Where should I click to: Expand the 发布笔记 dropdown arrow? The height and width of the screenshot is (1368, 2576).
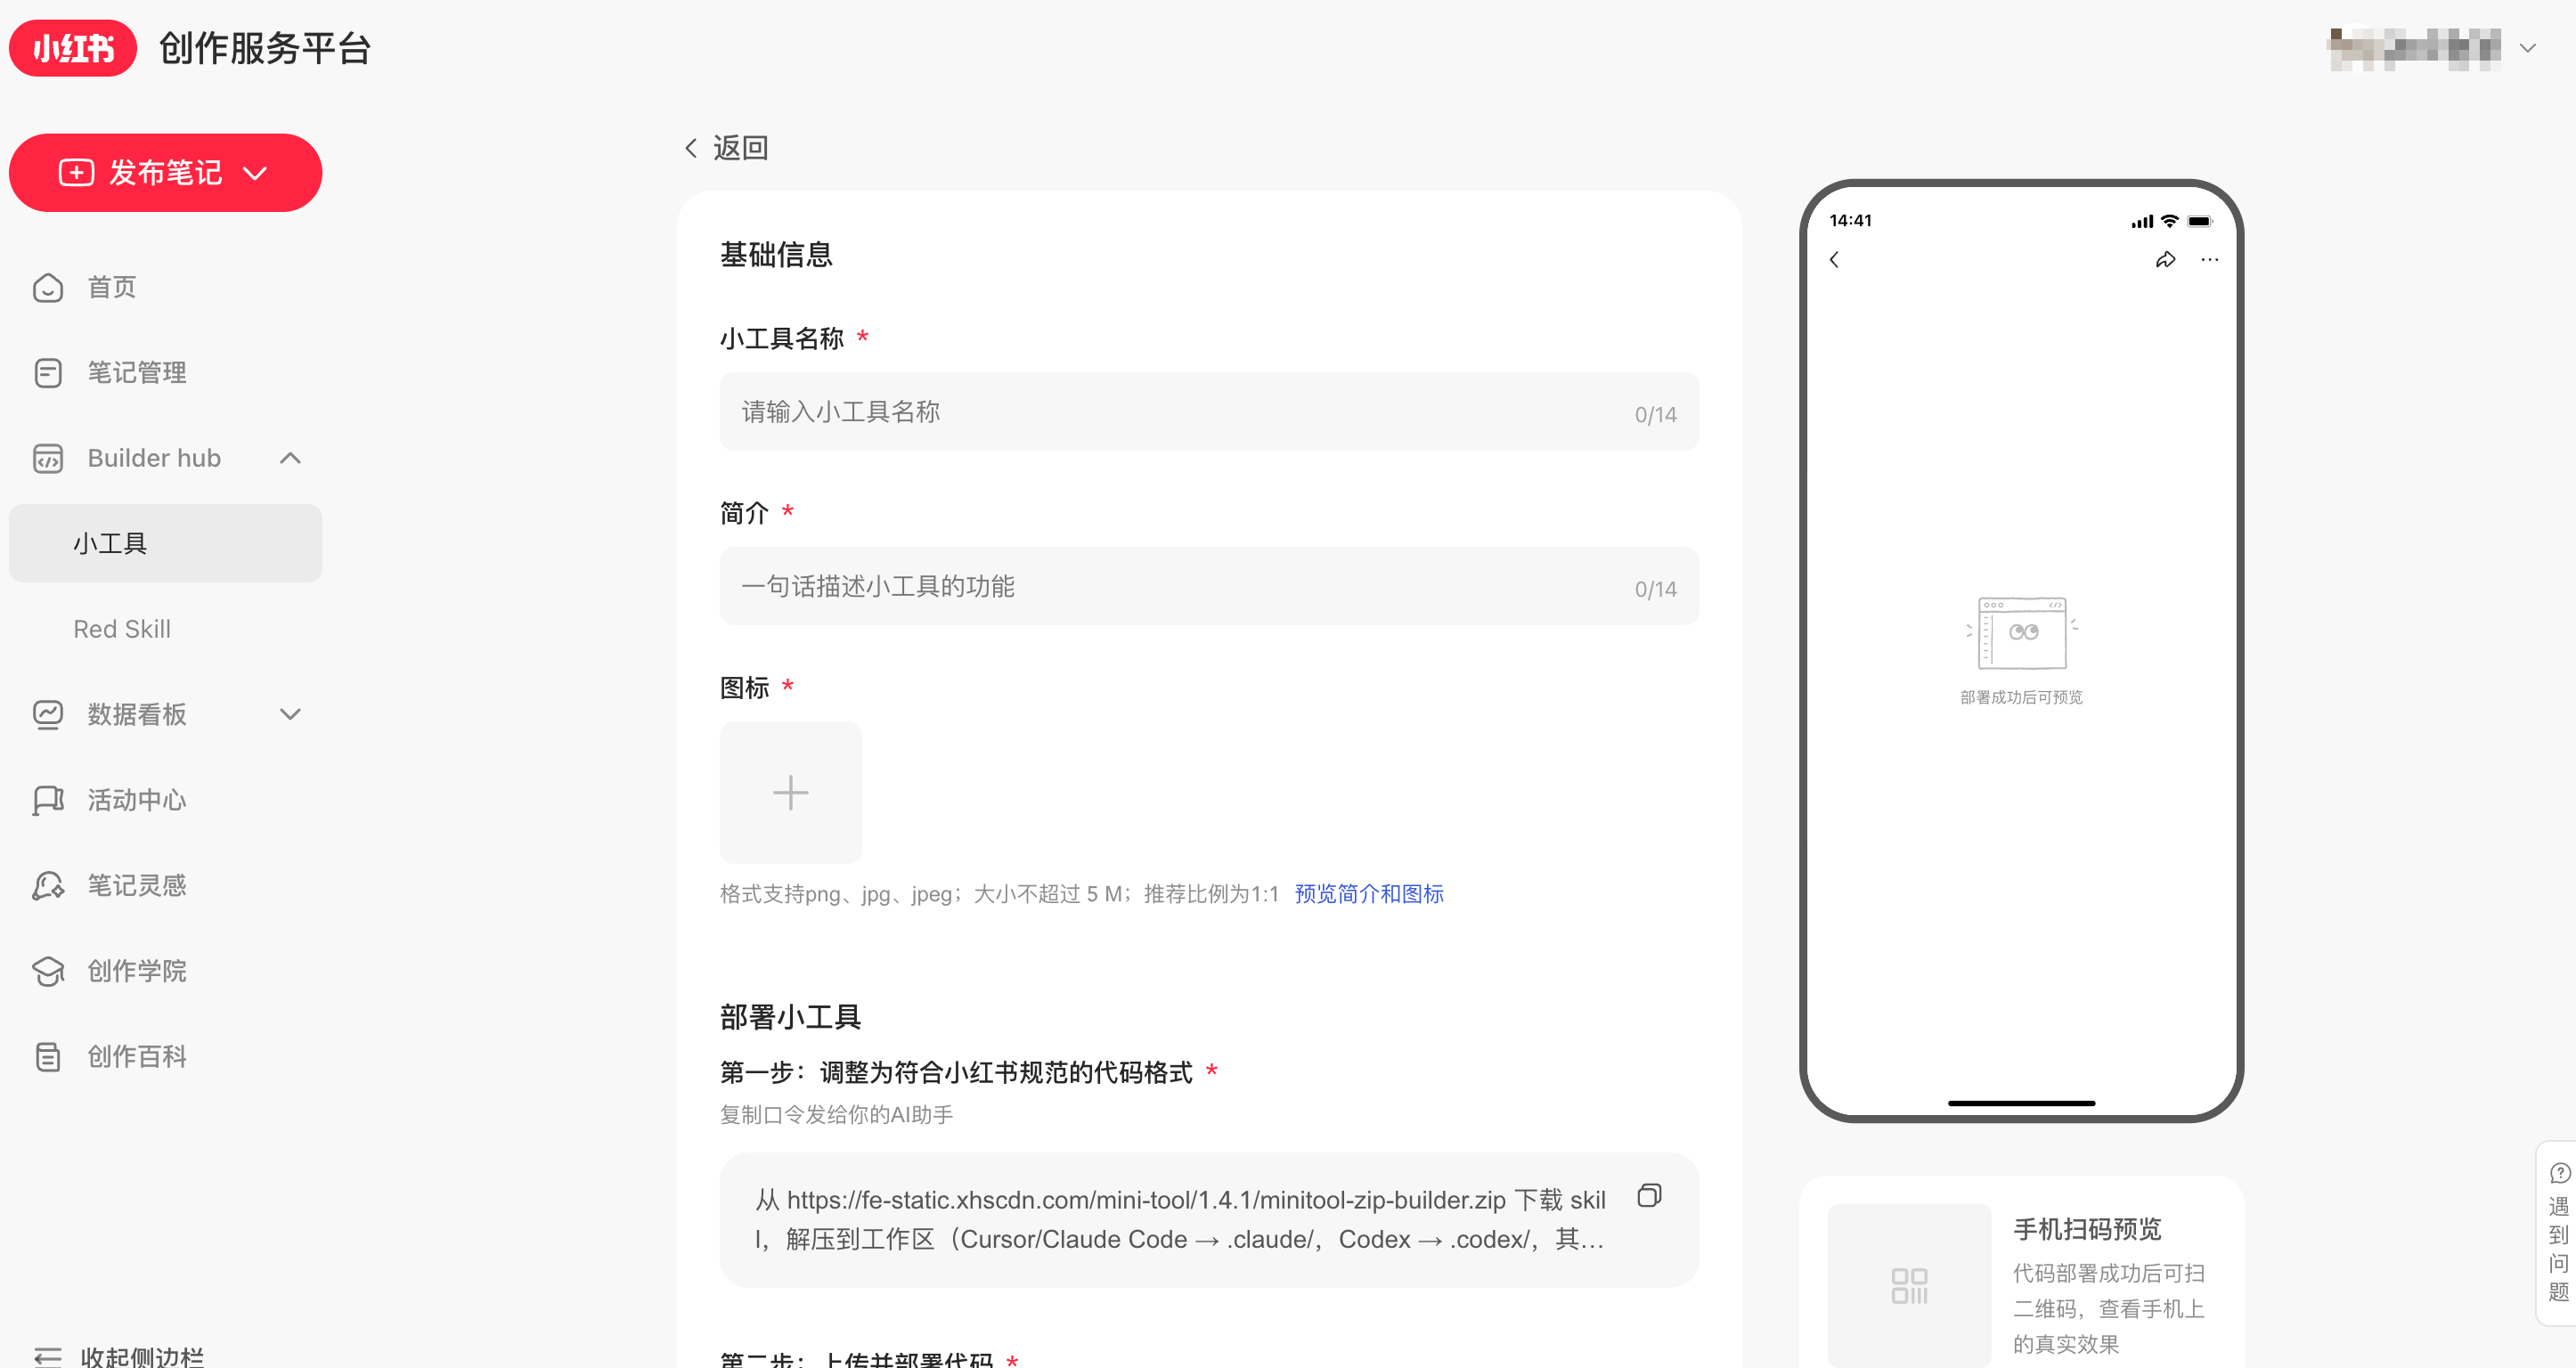(255, 173)
